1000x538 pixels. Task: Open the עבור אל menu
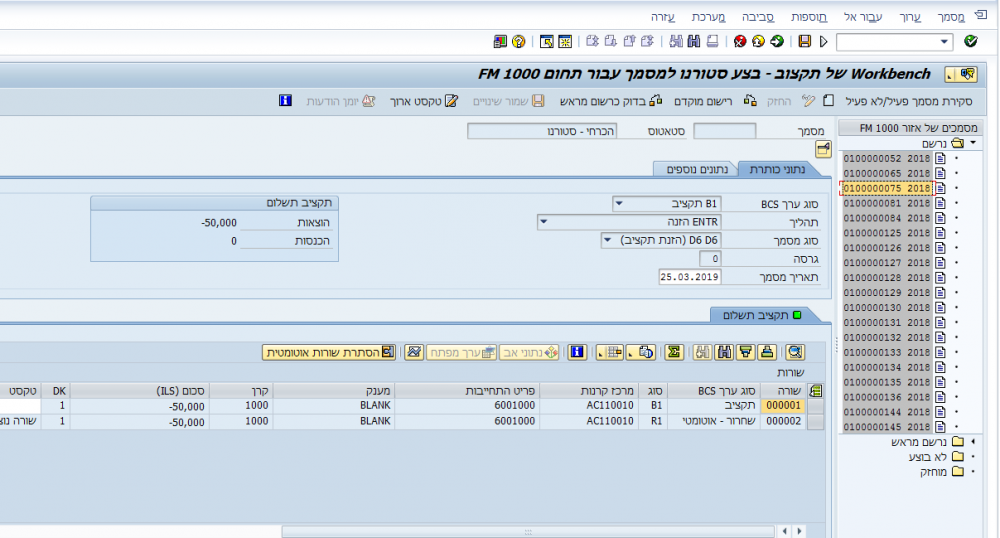point(863,17)
